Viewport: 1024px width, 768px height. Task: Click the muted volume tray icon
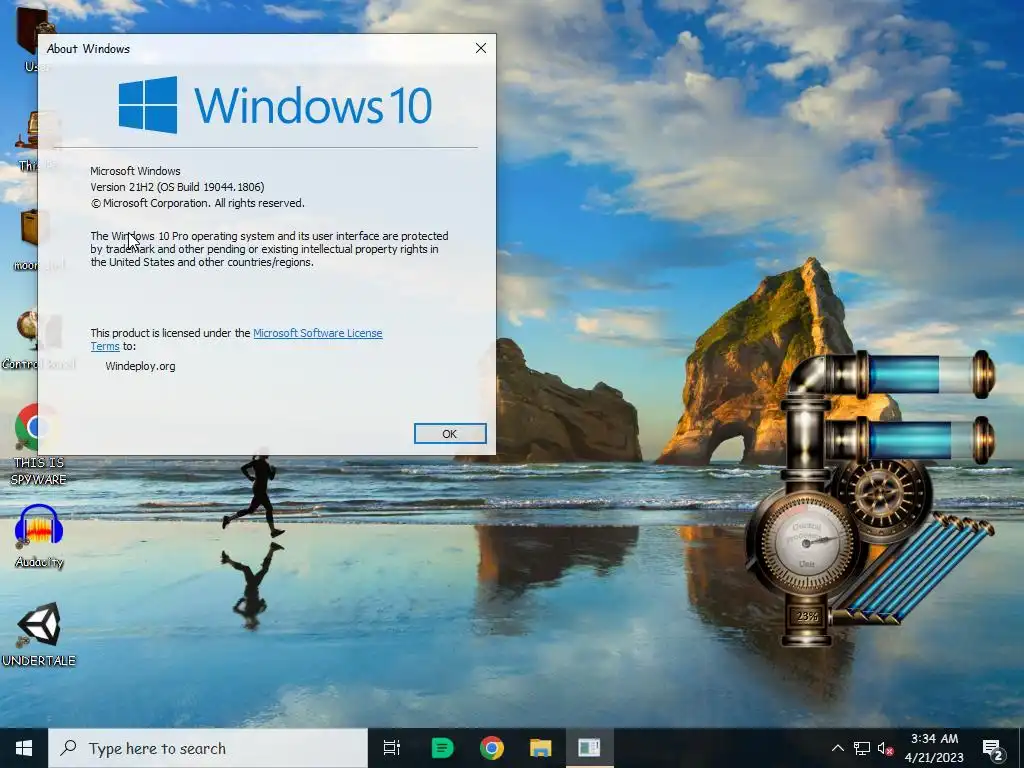click(x=885, y=748)
